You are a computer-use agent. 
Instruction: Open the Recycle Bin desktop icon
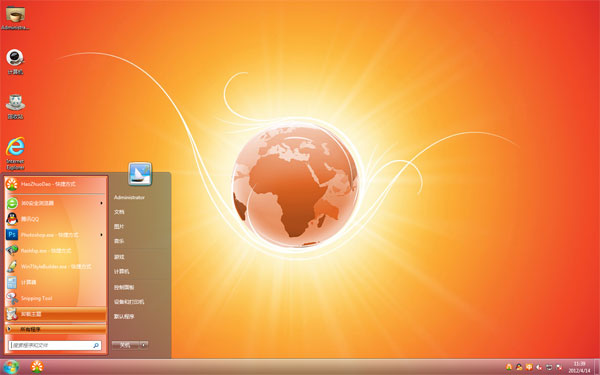pyautogui.click(x=15, y=106)
